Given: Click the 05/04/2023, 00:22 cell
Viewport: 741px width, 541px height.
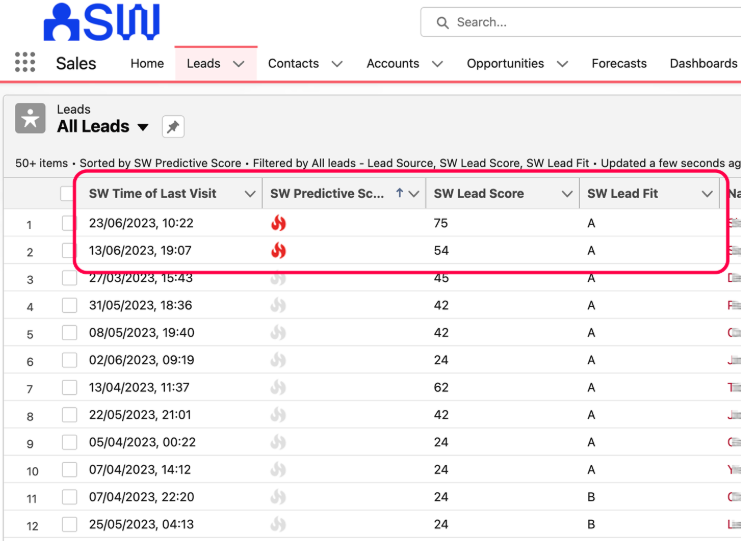Looking at the screenshot, I should click(x=142, y=442).
